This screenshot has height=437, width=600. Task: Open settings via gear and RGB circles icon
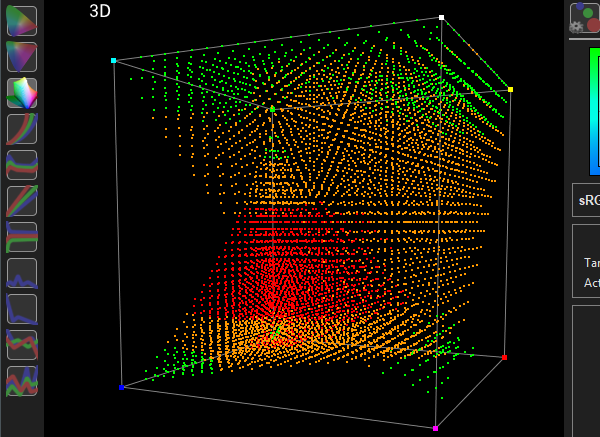pos(584,19)
